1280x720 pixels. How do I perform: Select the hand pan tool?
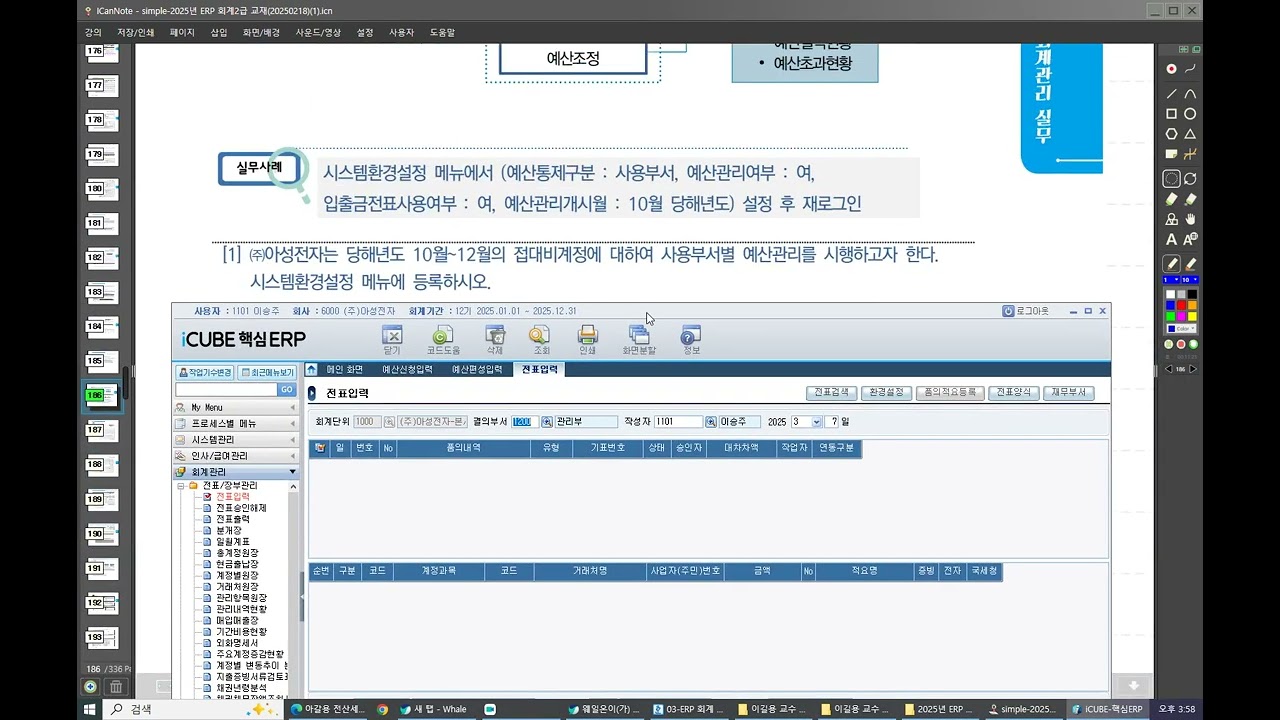click(x=1190, y=219)
